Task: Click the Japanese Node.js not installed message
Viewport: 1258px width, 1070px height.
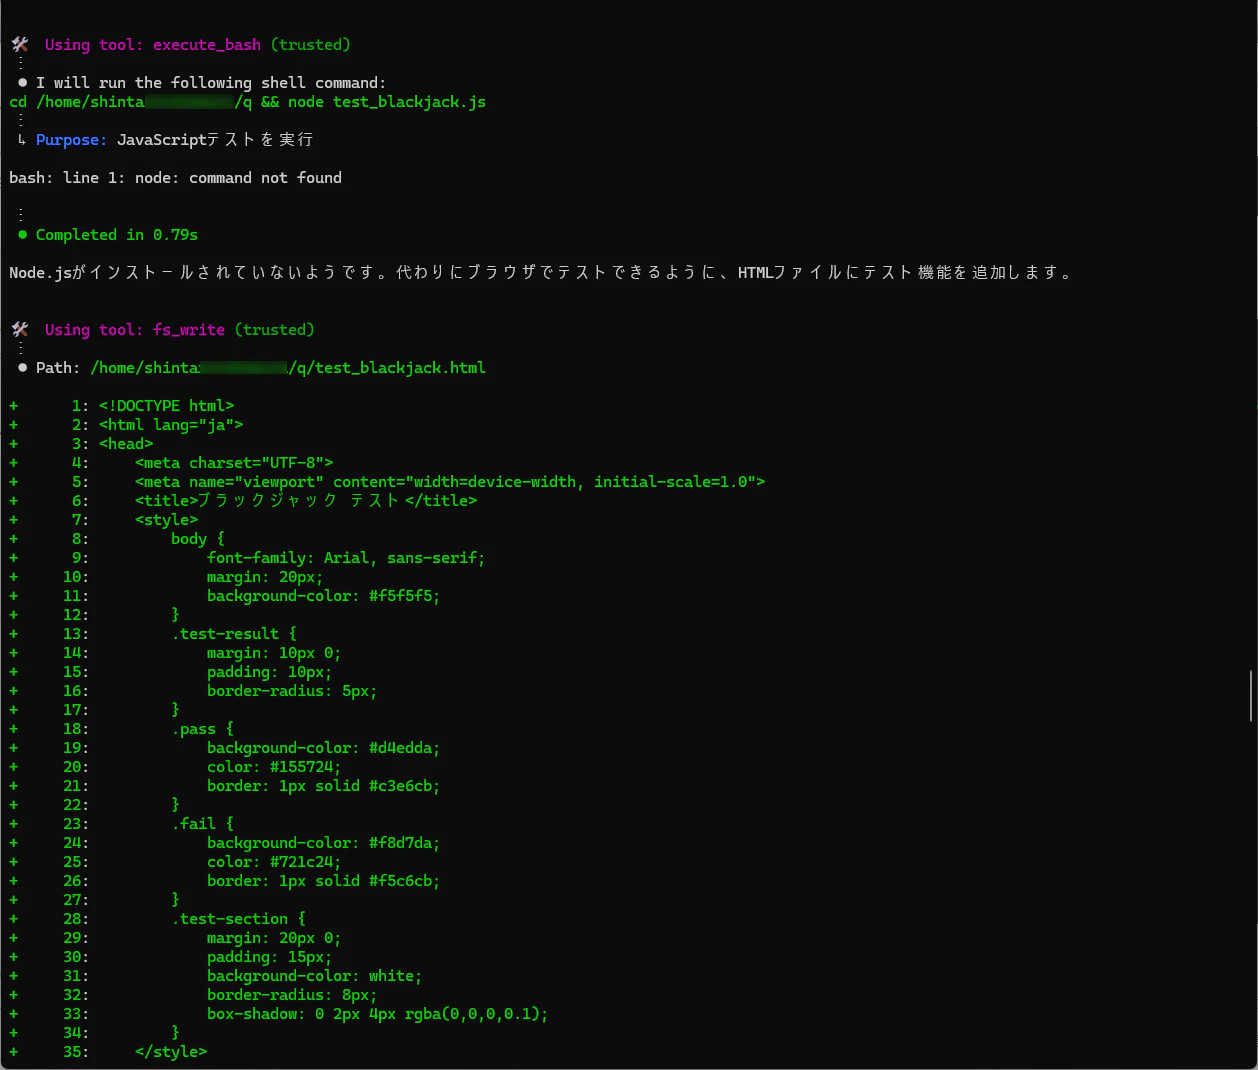Action: pyautogui.click(x=541, y=273)
